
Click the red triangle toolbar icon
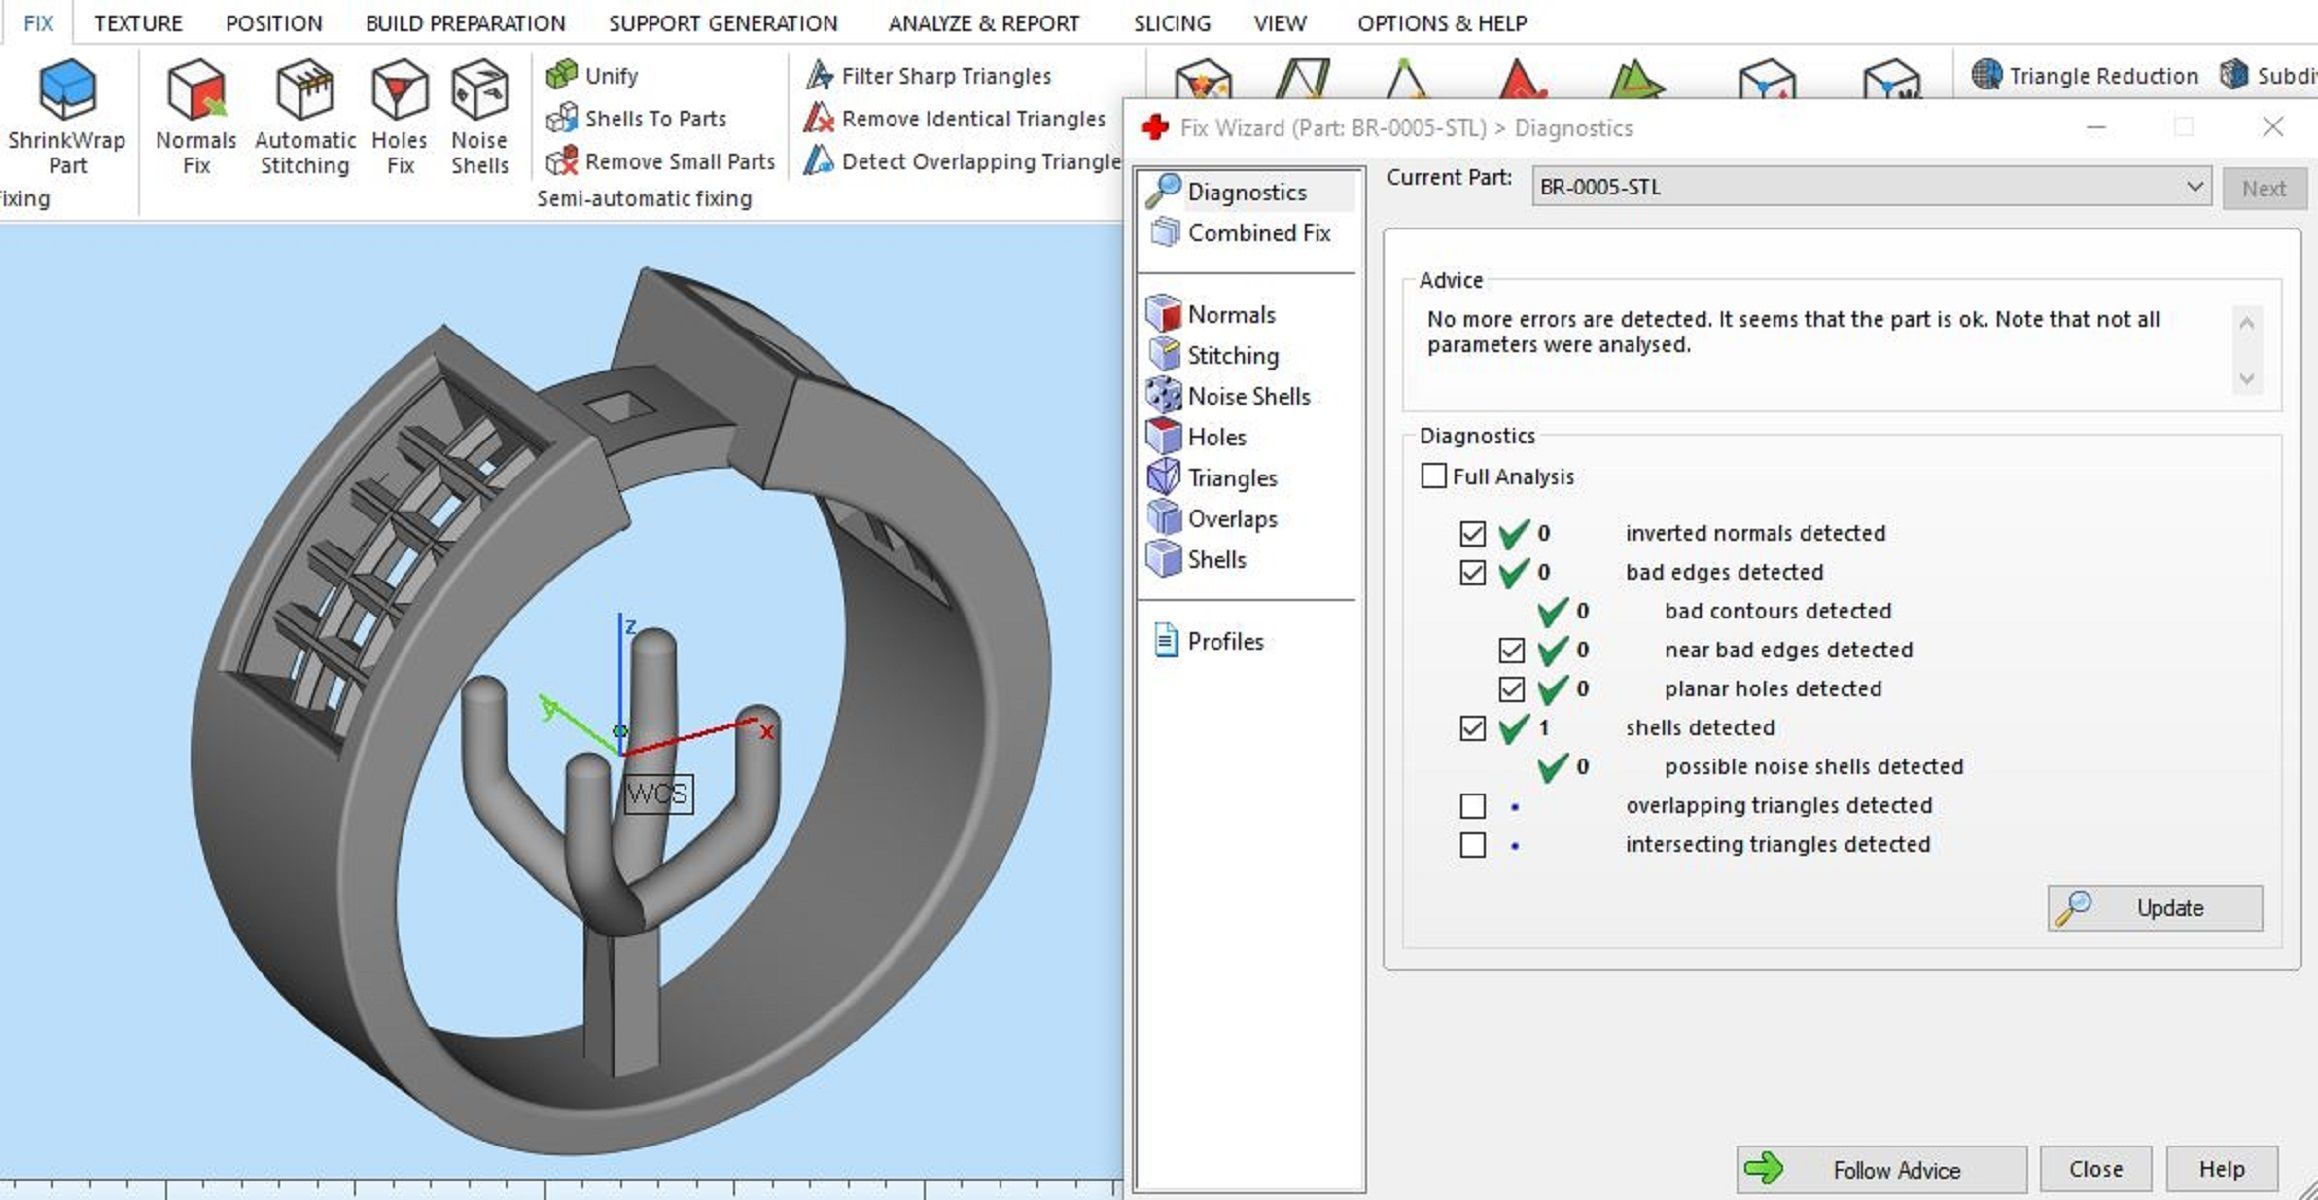click(x=1522, y=78)
